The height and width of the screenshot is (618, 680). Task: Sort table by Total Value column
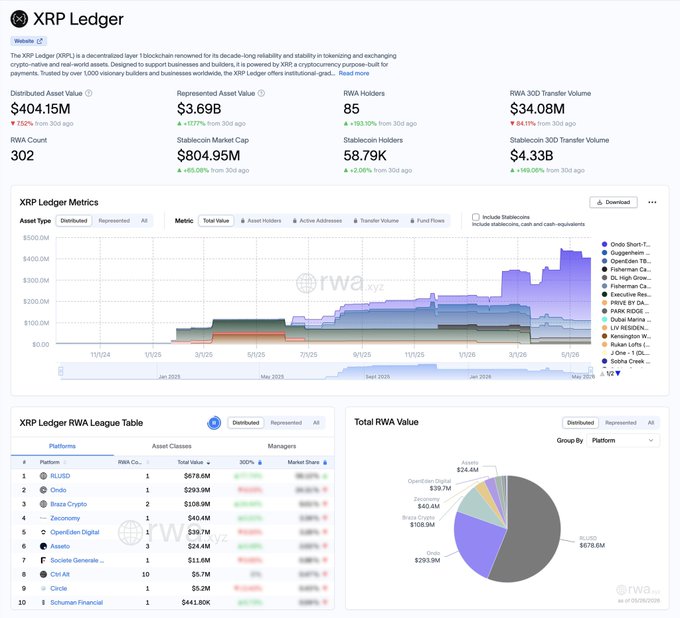[194, 462]
